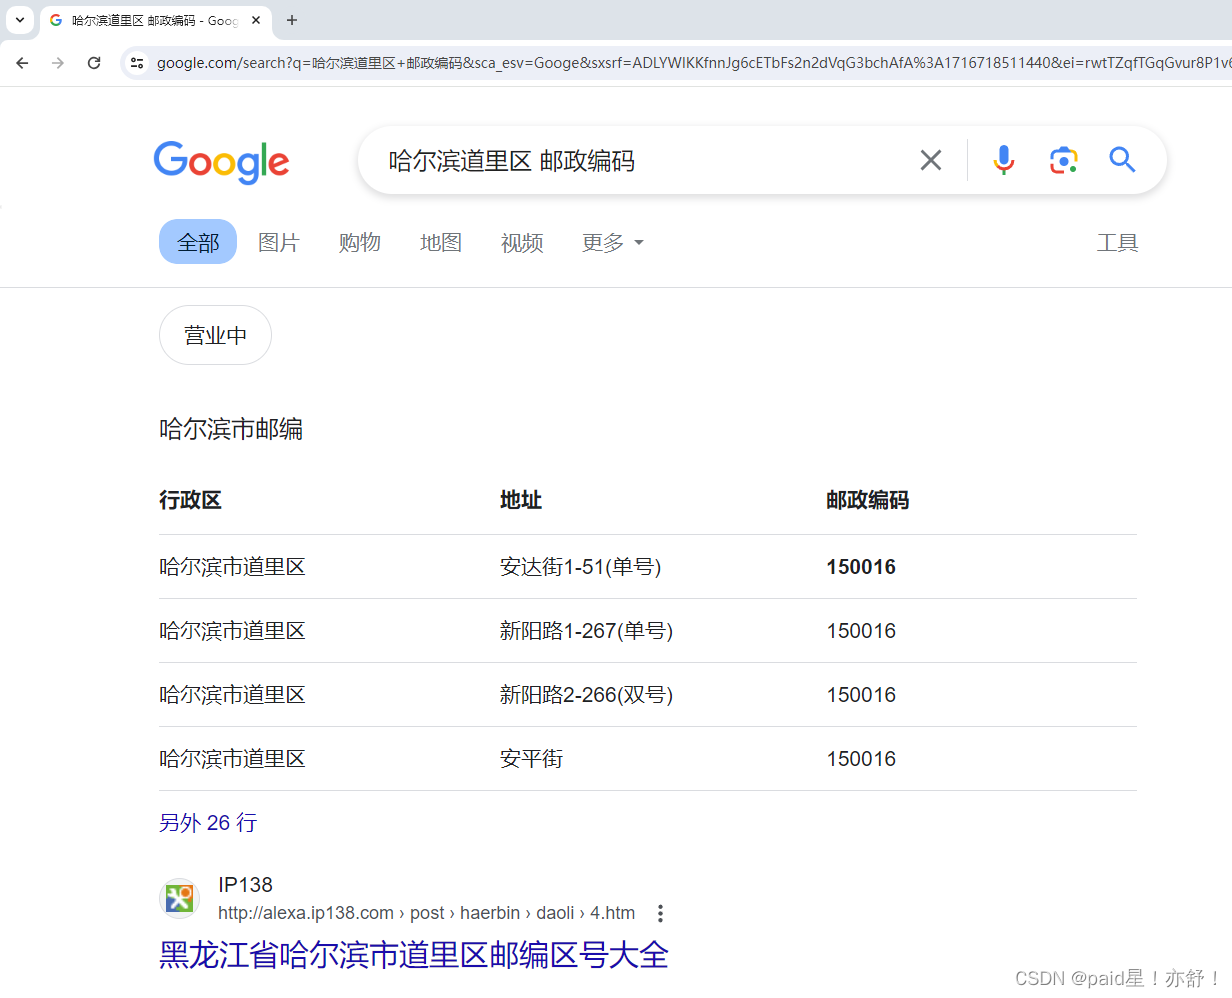
Task: Click the blue magnifier search icon
Action: [x=1122, y=160]
